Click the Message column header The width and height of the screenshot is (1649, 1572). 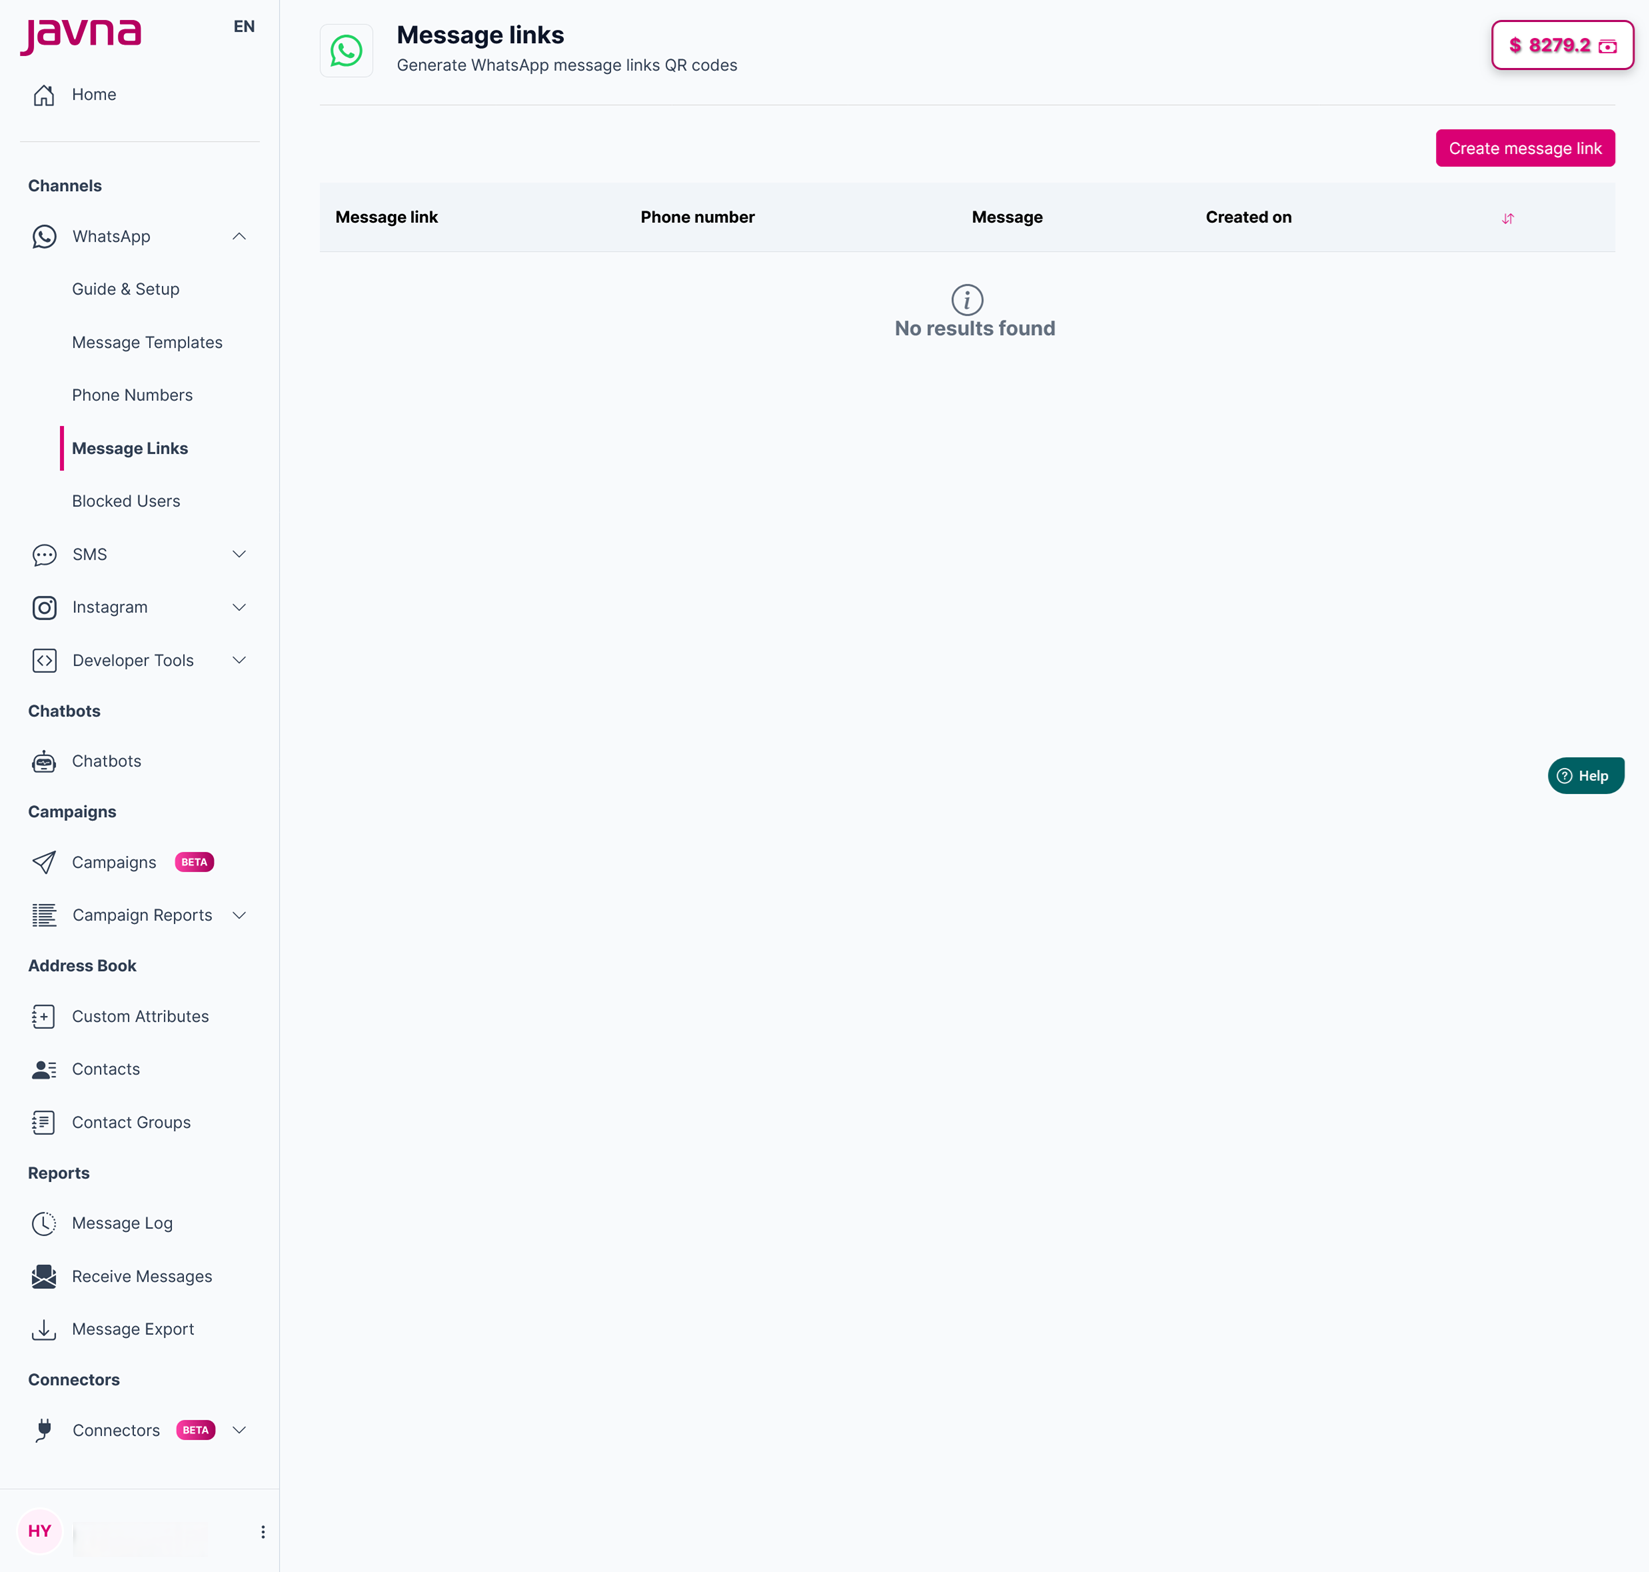1007,218
